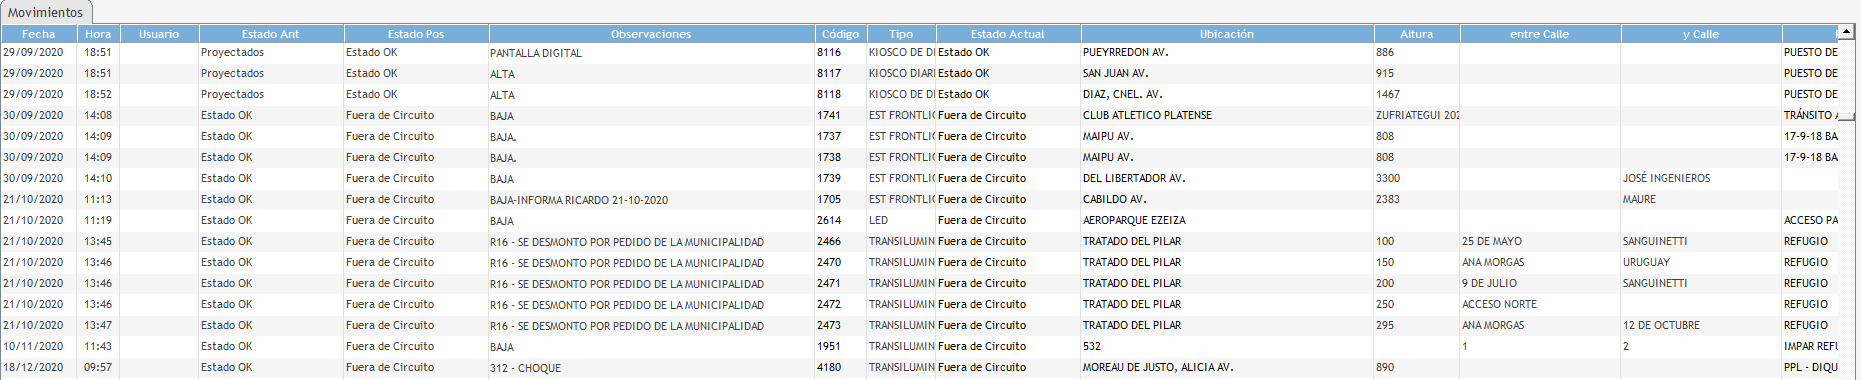Click the Código column header
1861x380 pixels.
coord(840,34)
